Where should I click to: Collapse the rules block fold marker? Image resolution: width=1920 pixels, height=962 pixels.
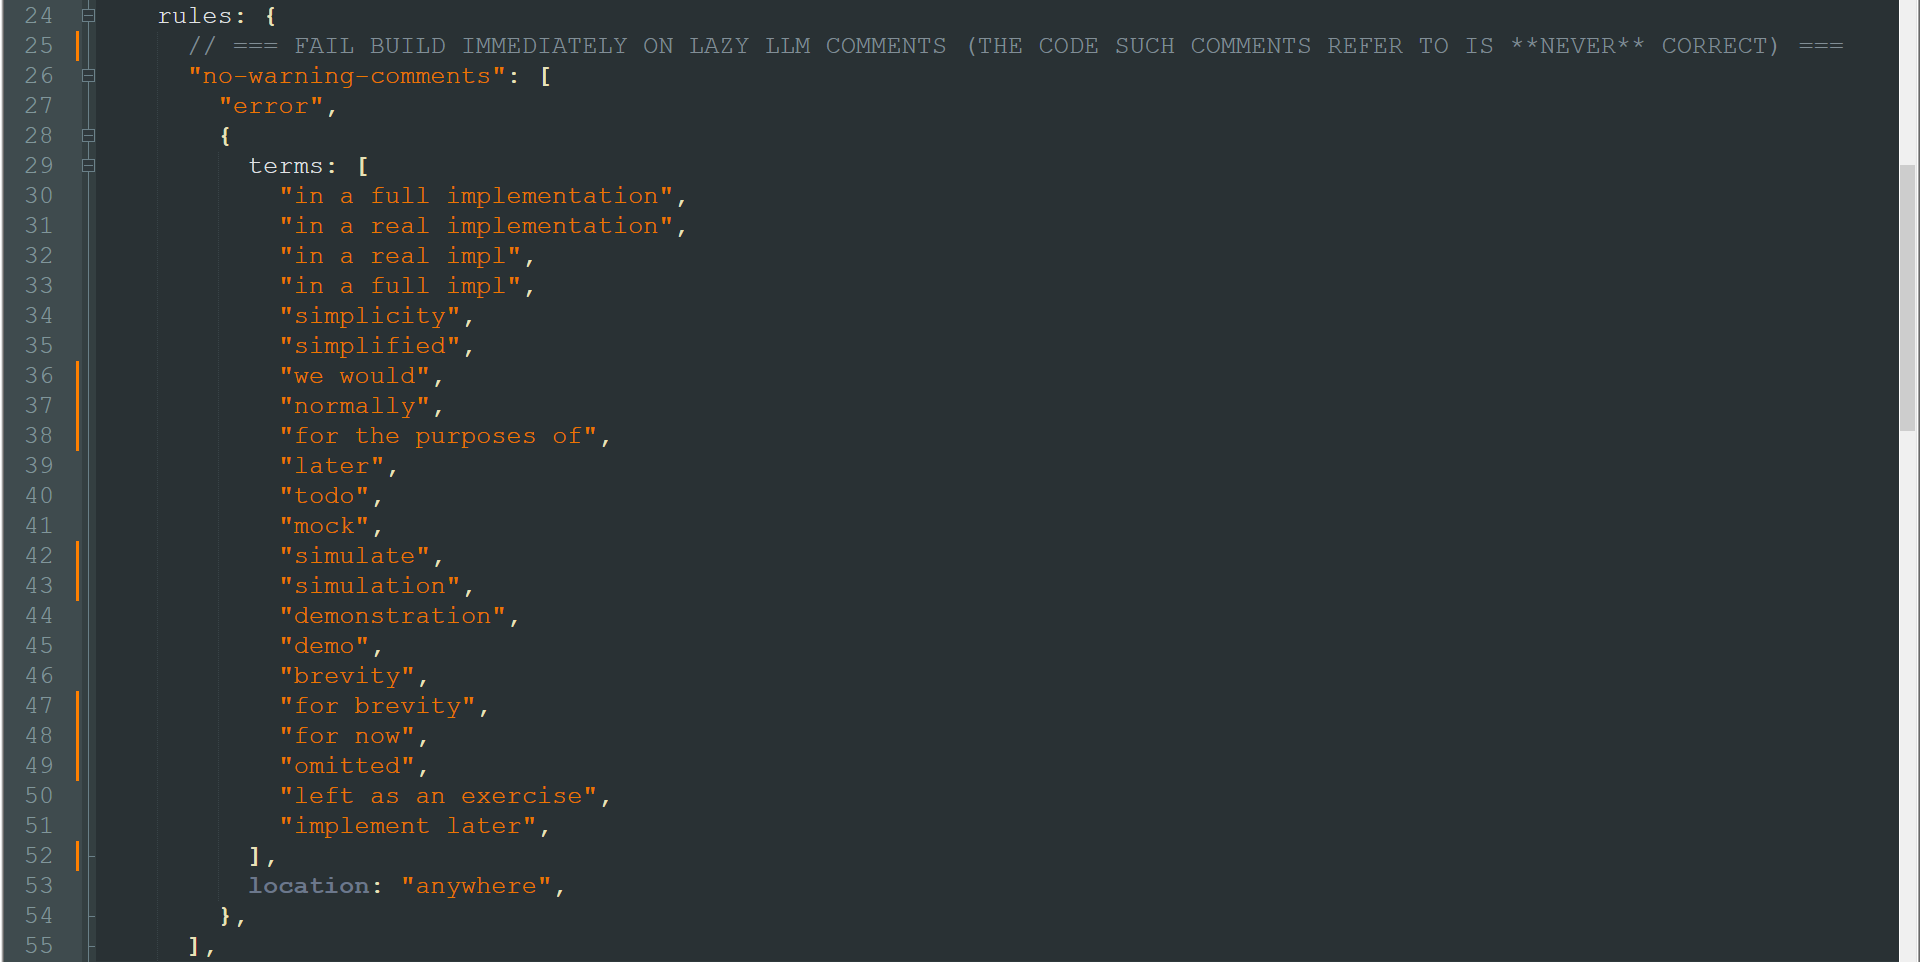pyautogui.click(x=88, y=16)
